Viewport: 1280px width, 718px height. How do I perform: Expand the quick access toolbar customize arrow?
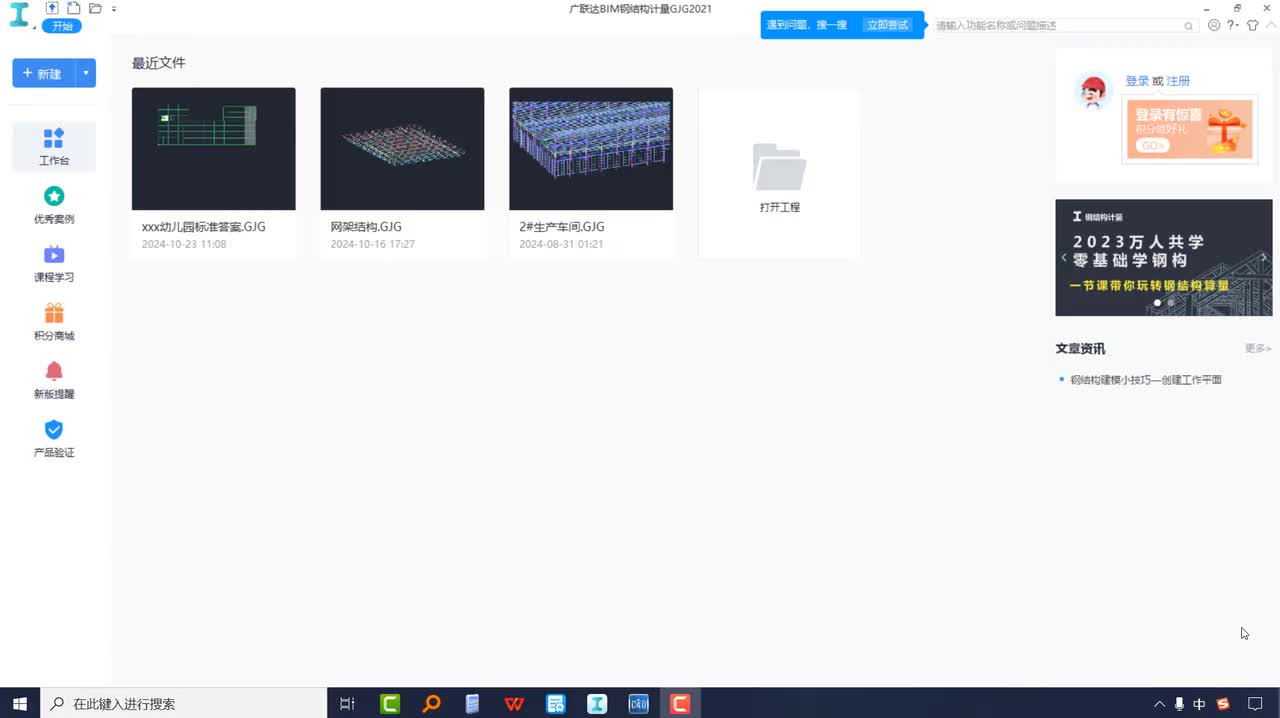click(114, 9)
